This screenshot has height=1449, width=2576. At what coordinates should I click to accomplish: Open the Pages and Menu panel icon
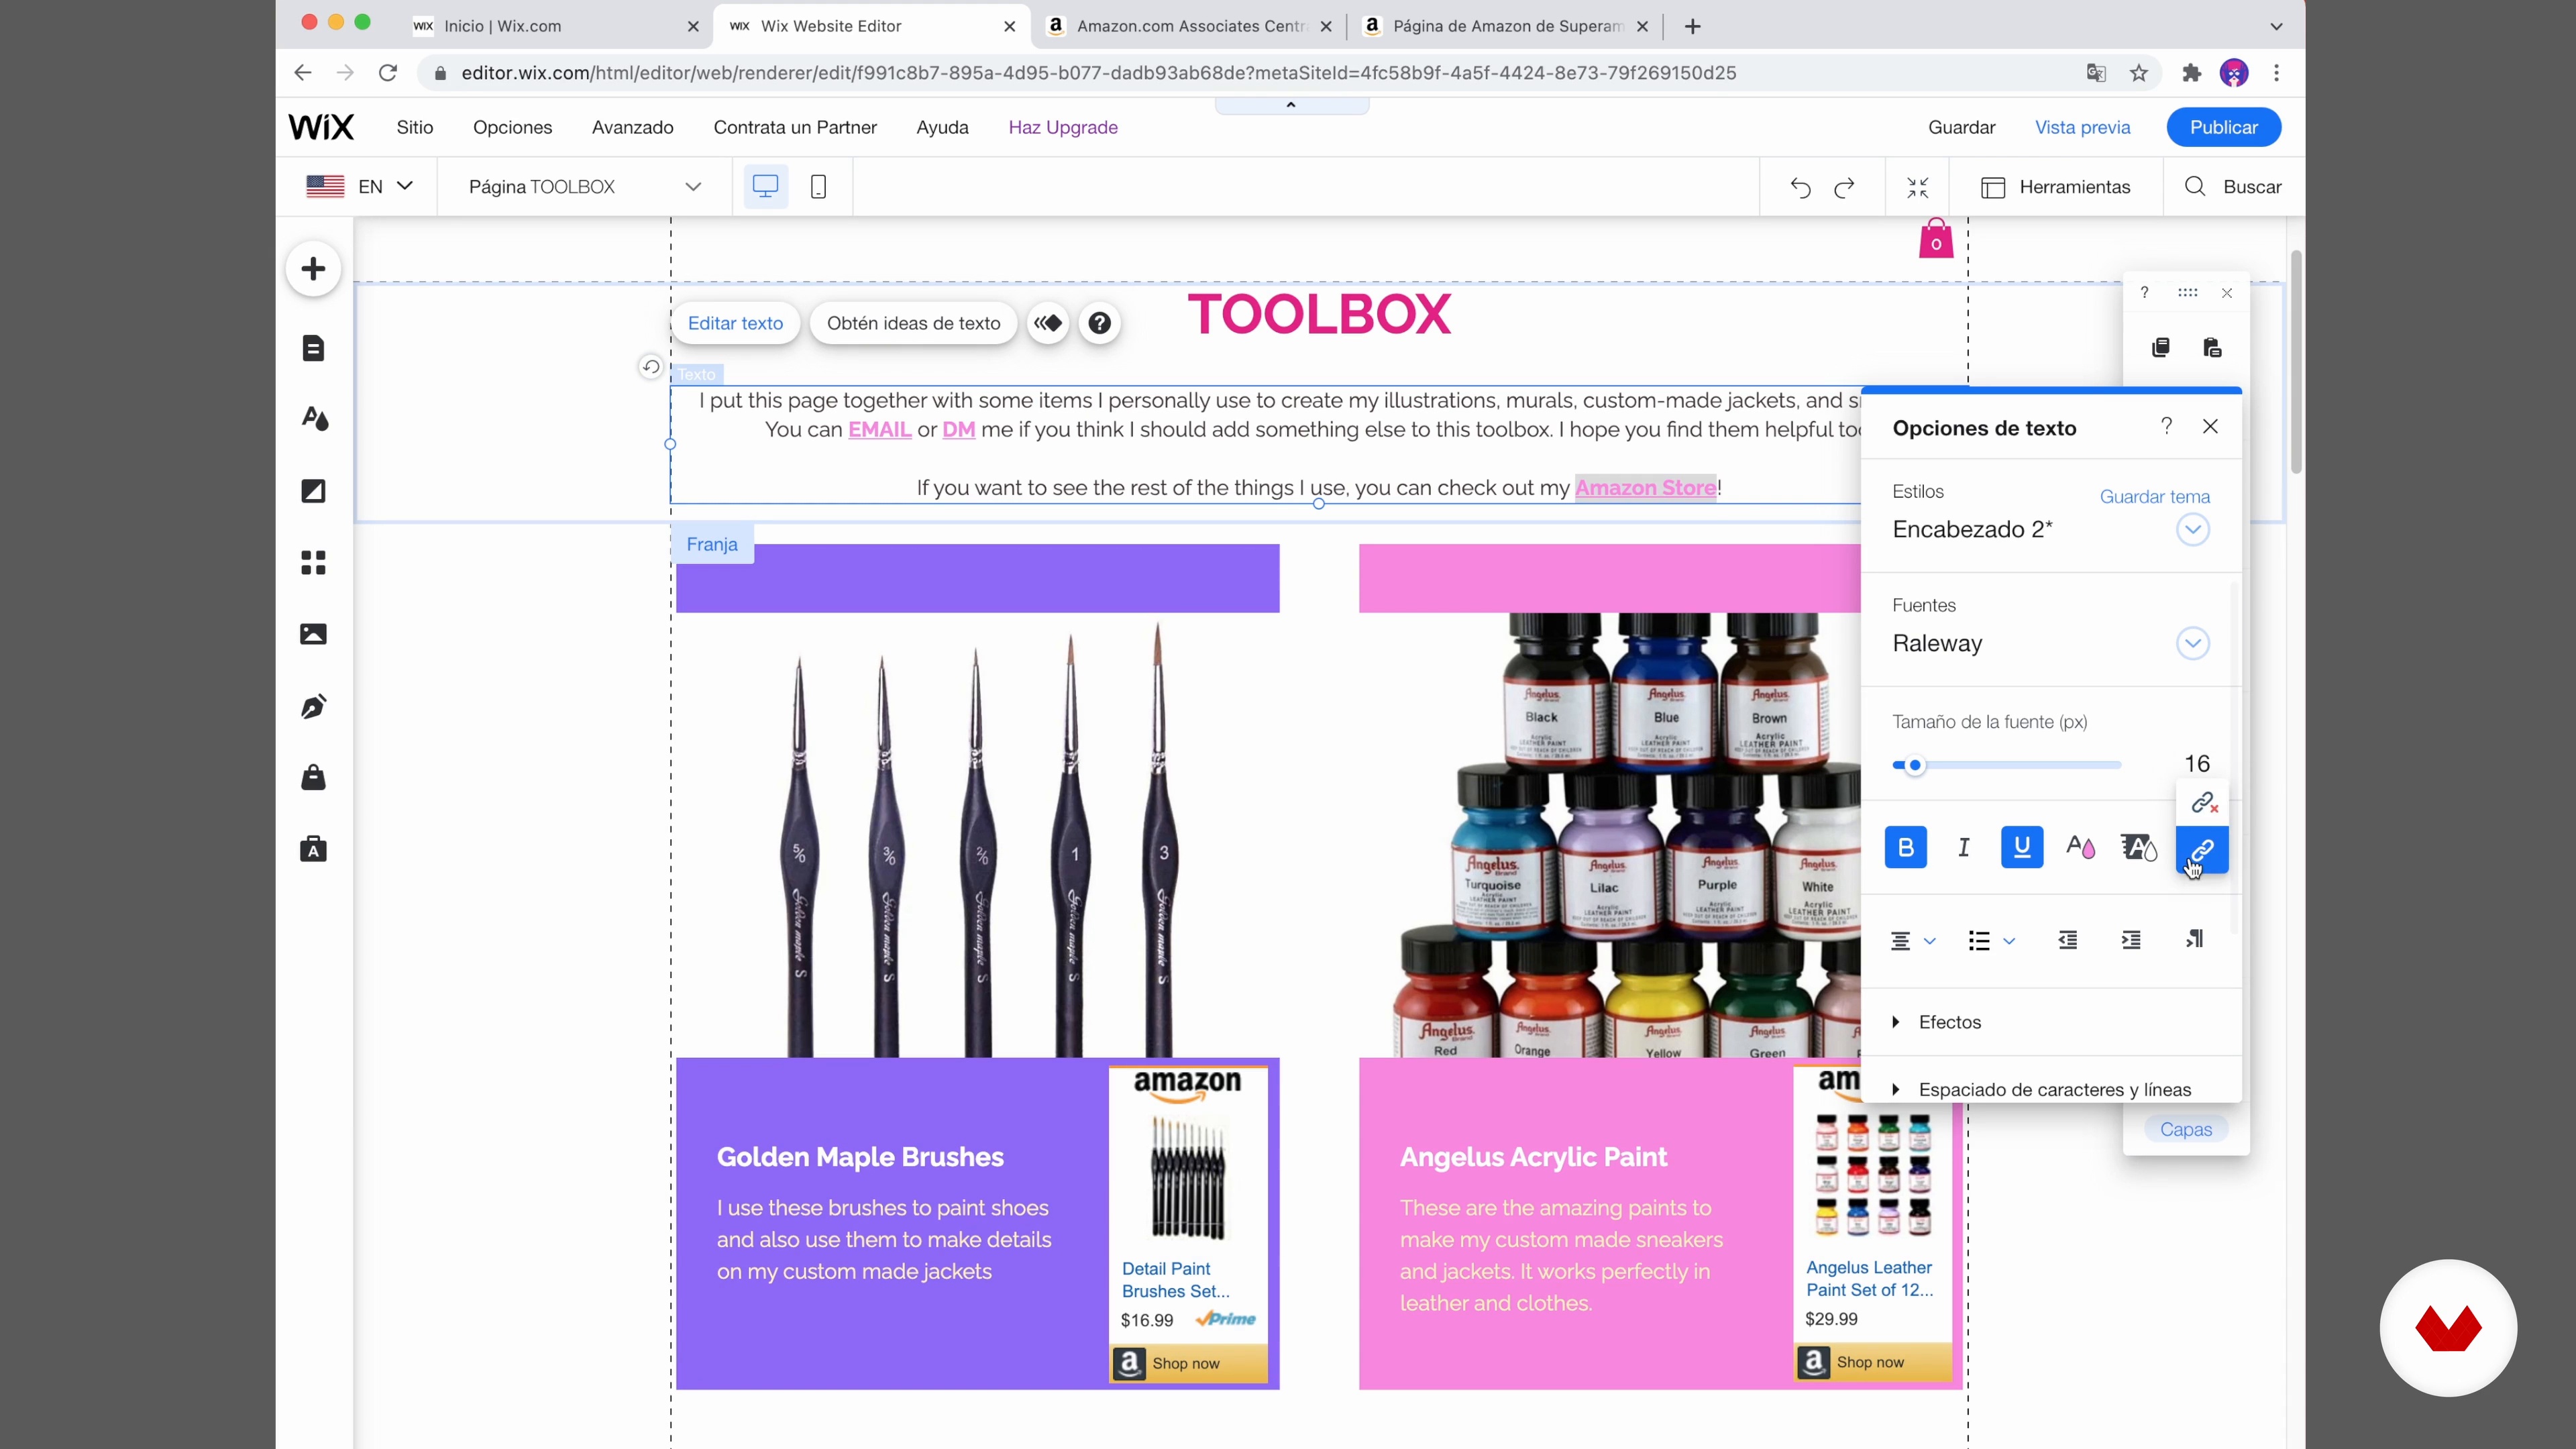pos(314,348)
